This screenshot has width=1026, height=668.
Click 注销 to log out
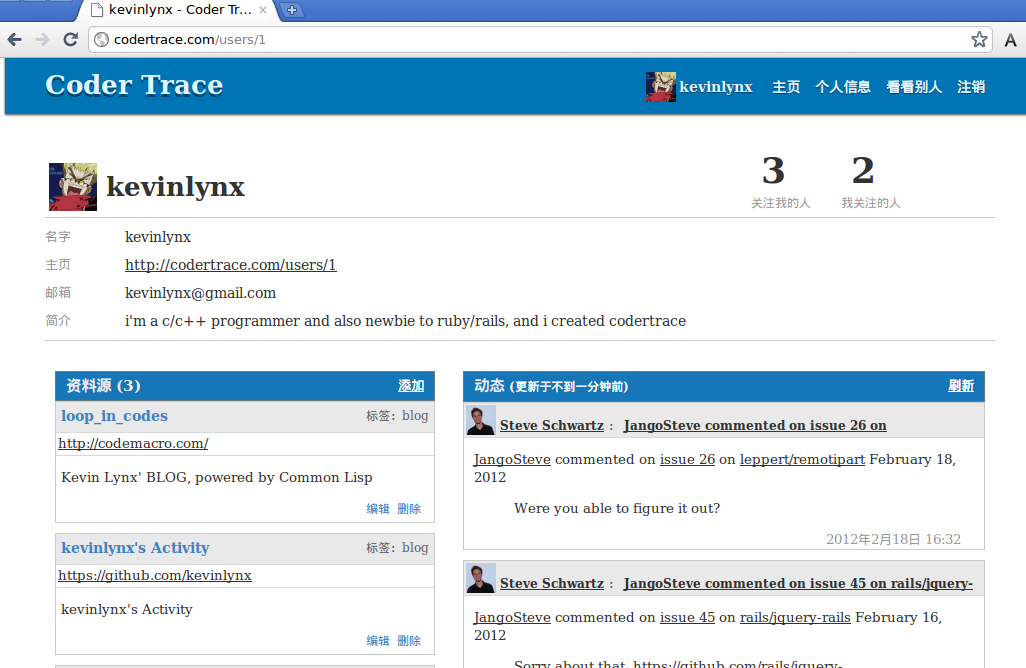(x=971, y=87)
